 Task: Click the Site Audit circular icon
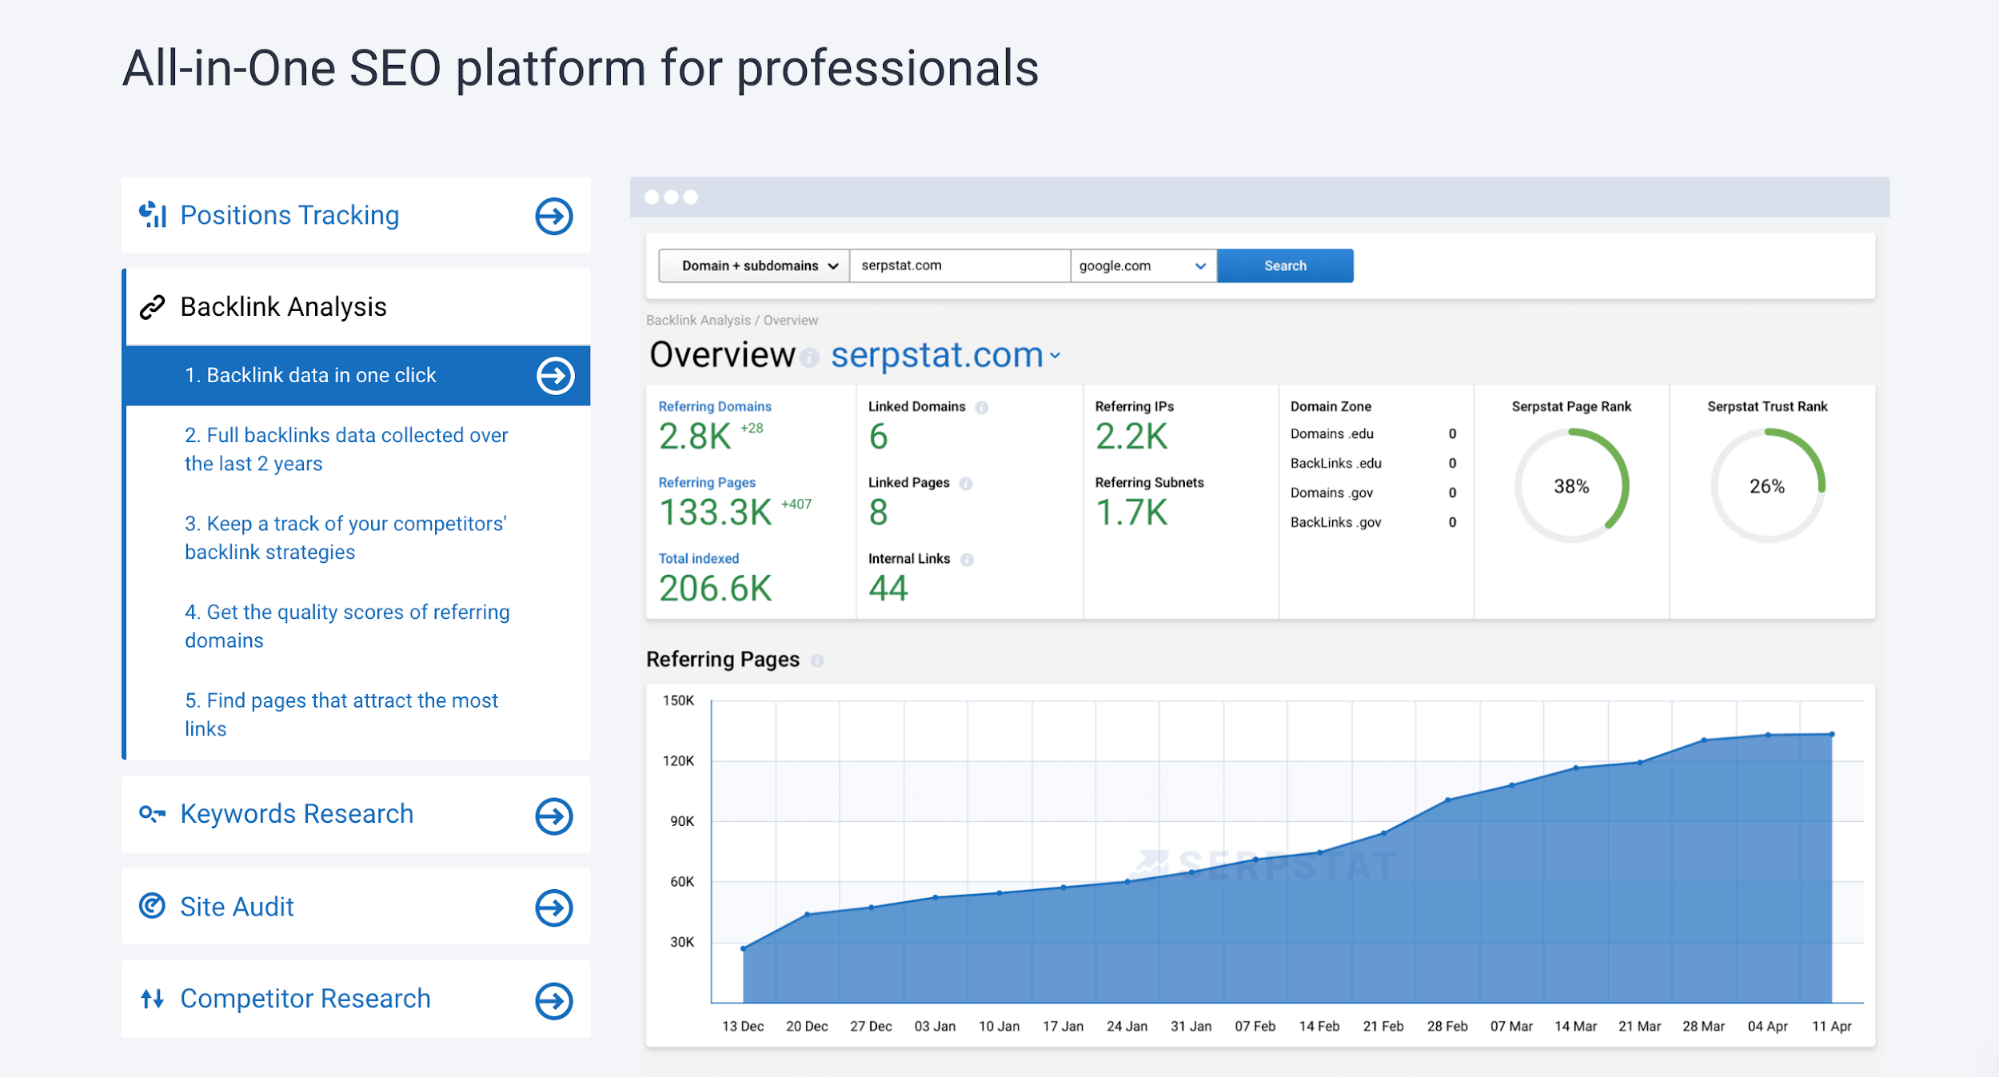click(x=152, y=906)
